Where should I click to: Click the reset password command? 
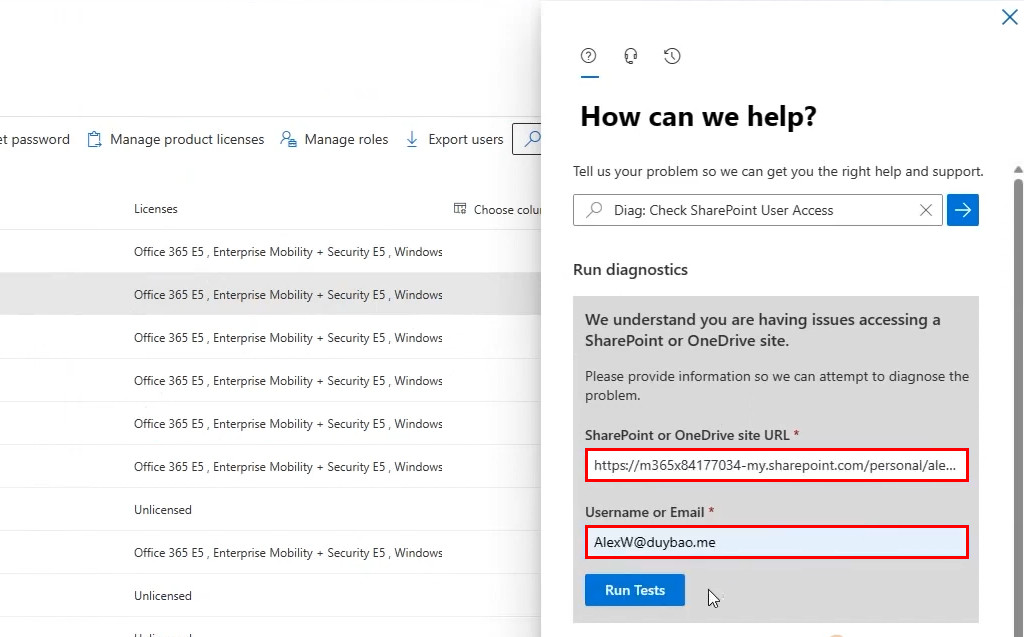tap(35, 139)
